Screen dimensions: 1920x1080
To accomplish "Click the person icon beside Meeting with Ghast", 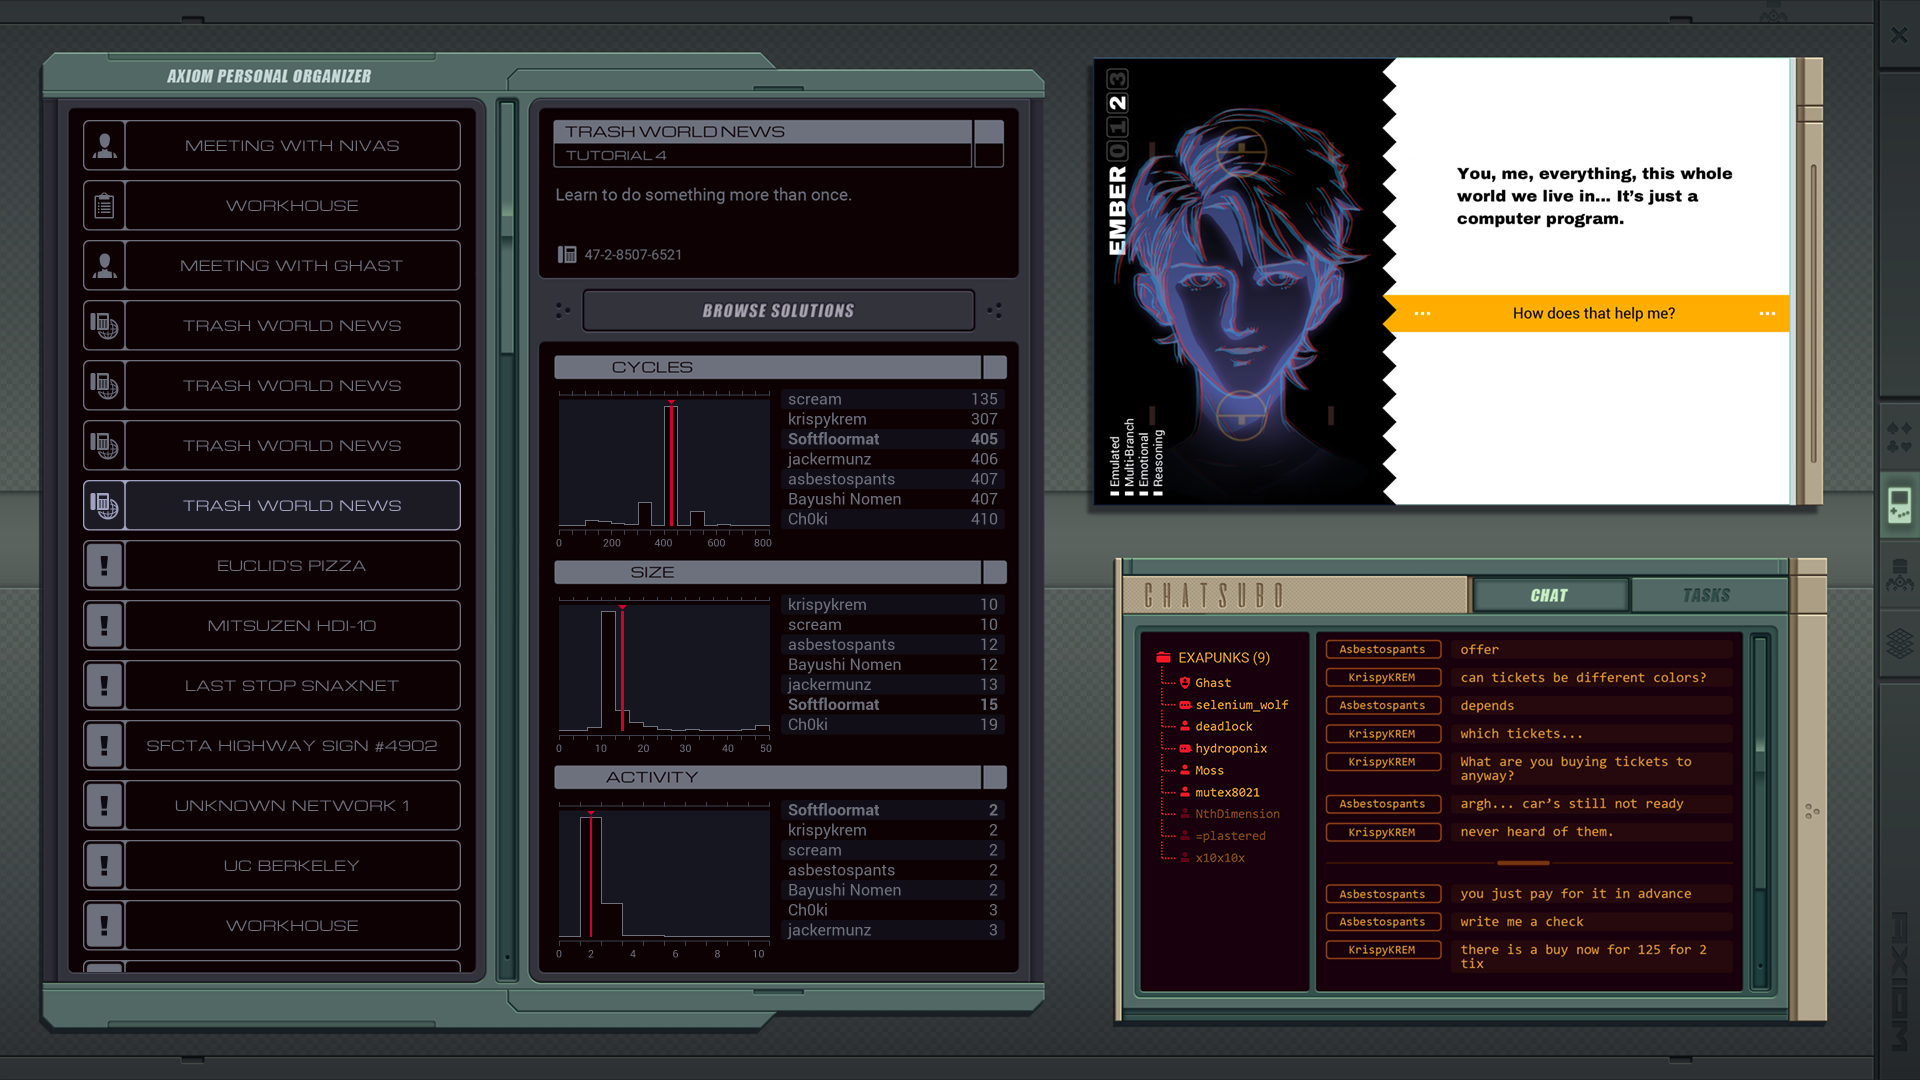I will (104, 266).
